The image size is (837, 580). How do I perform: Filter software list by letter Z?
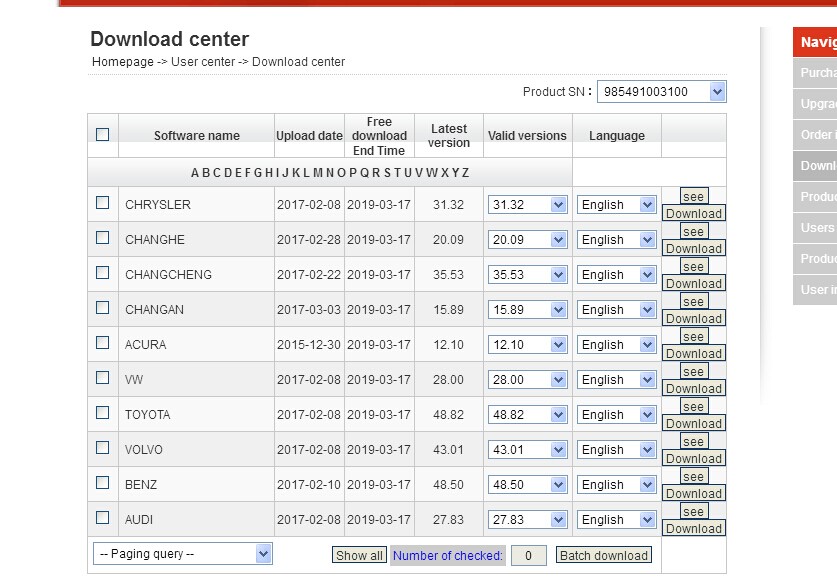click(465, 173)
